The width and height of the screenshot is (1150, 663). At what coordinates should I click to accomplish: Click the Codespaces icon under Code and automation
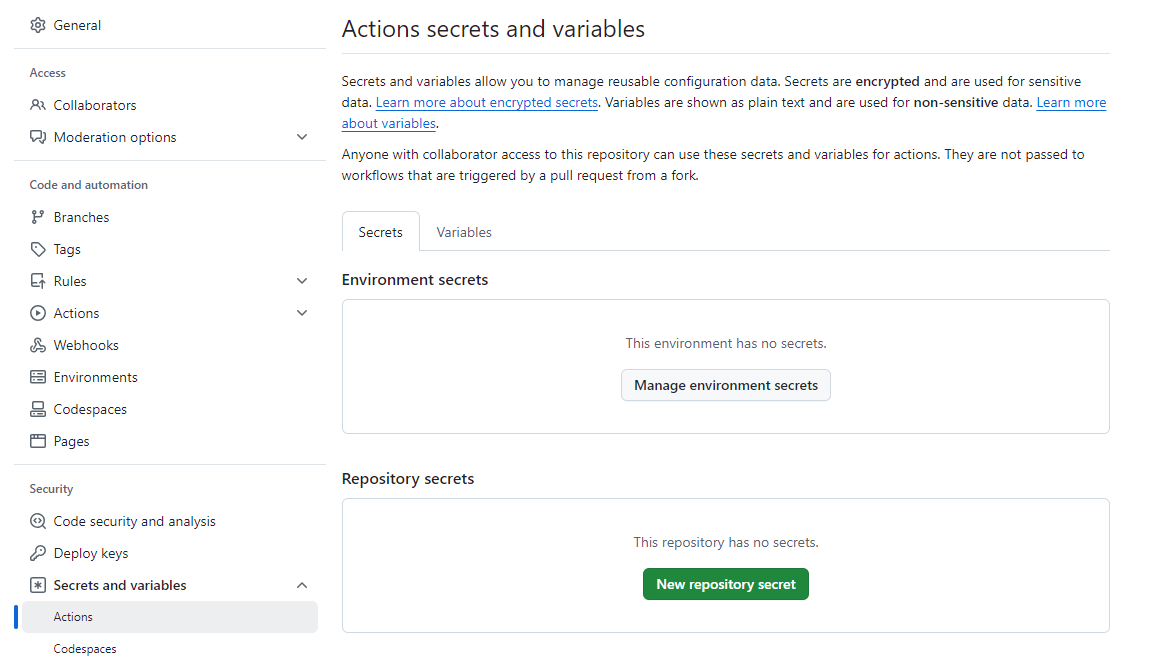coord(38,409)
